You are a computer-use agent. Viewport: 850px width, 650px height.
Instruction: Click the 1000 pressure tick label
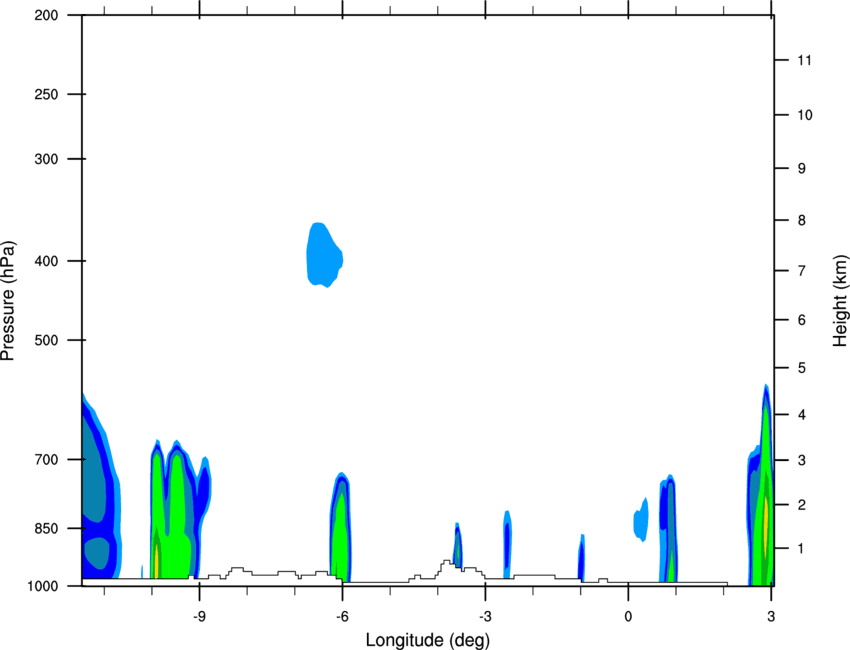[43, 586]
